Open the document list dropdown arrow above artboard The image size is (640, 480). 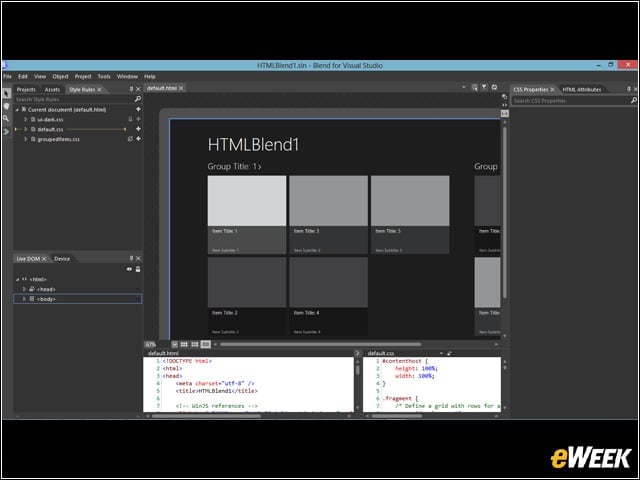(x=464, y=87)
